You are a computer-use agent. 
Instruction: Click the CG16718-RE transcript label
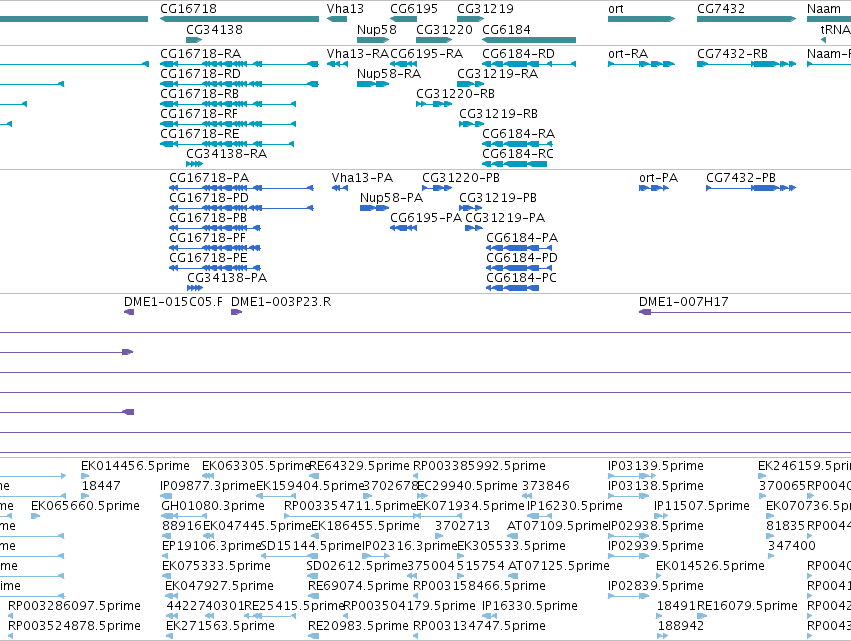click(x=200, y=134)
